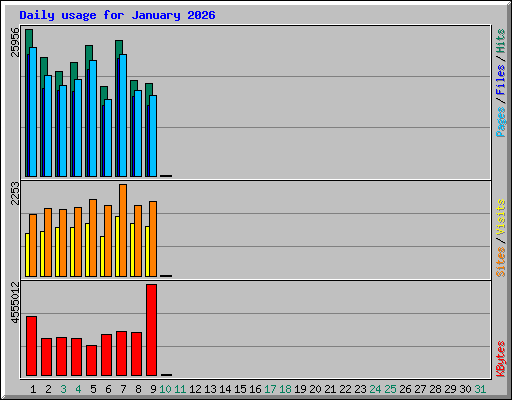Click the Hits legend label

pos(500,41)
